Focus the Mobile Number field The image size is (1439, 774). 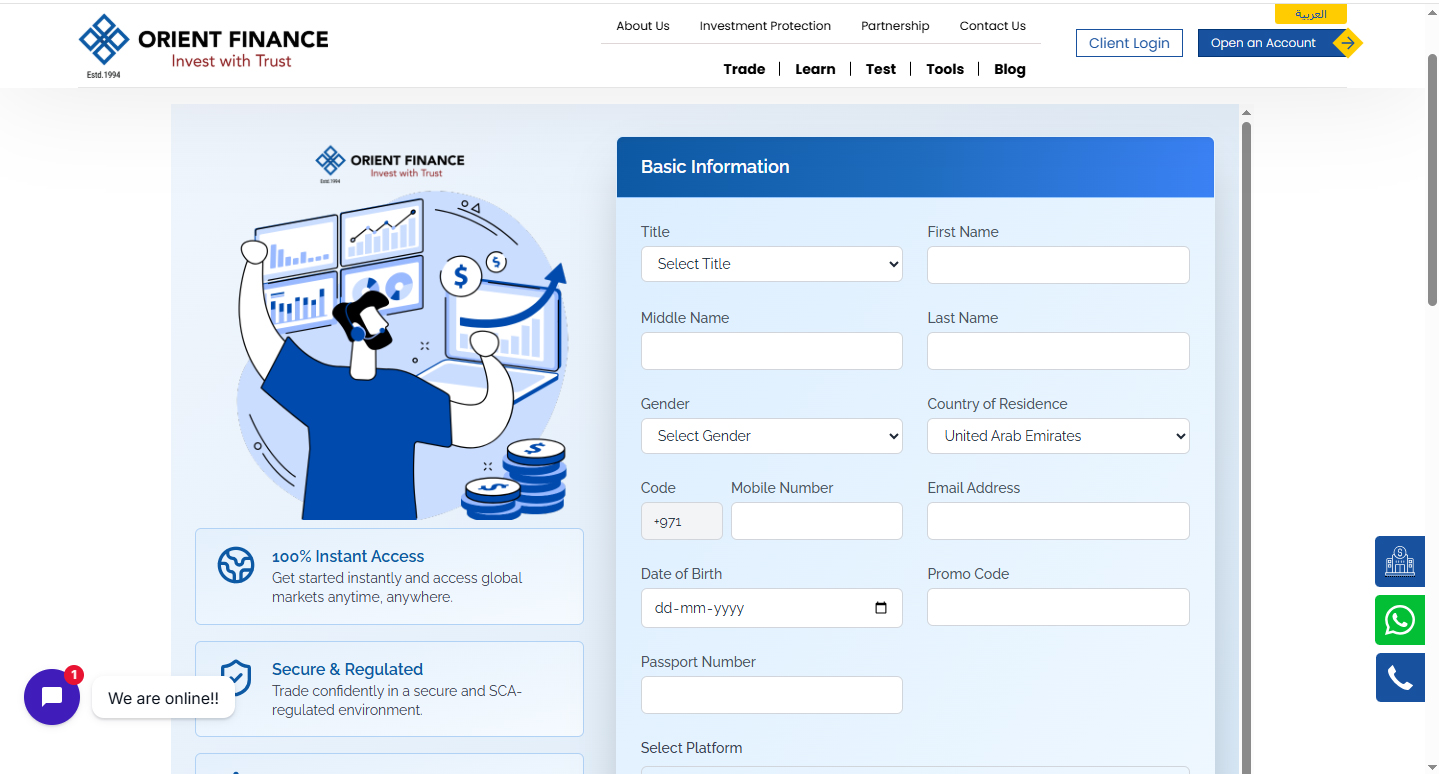pyautogui.click(x=817, y=521)
